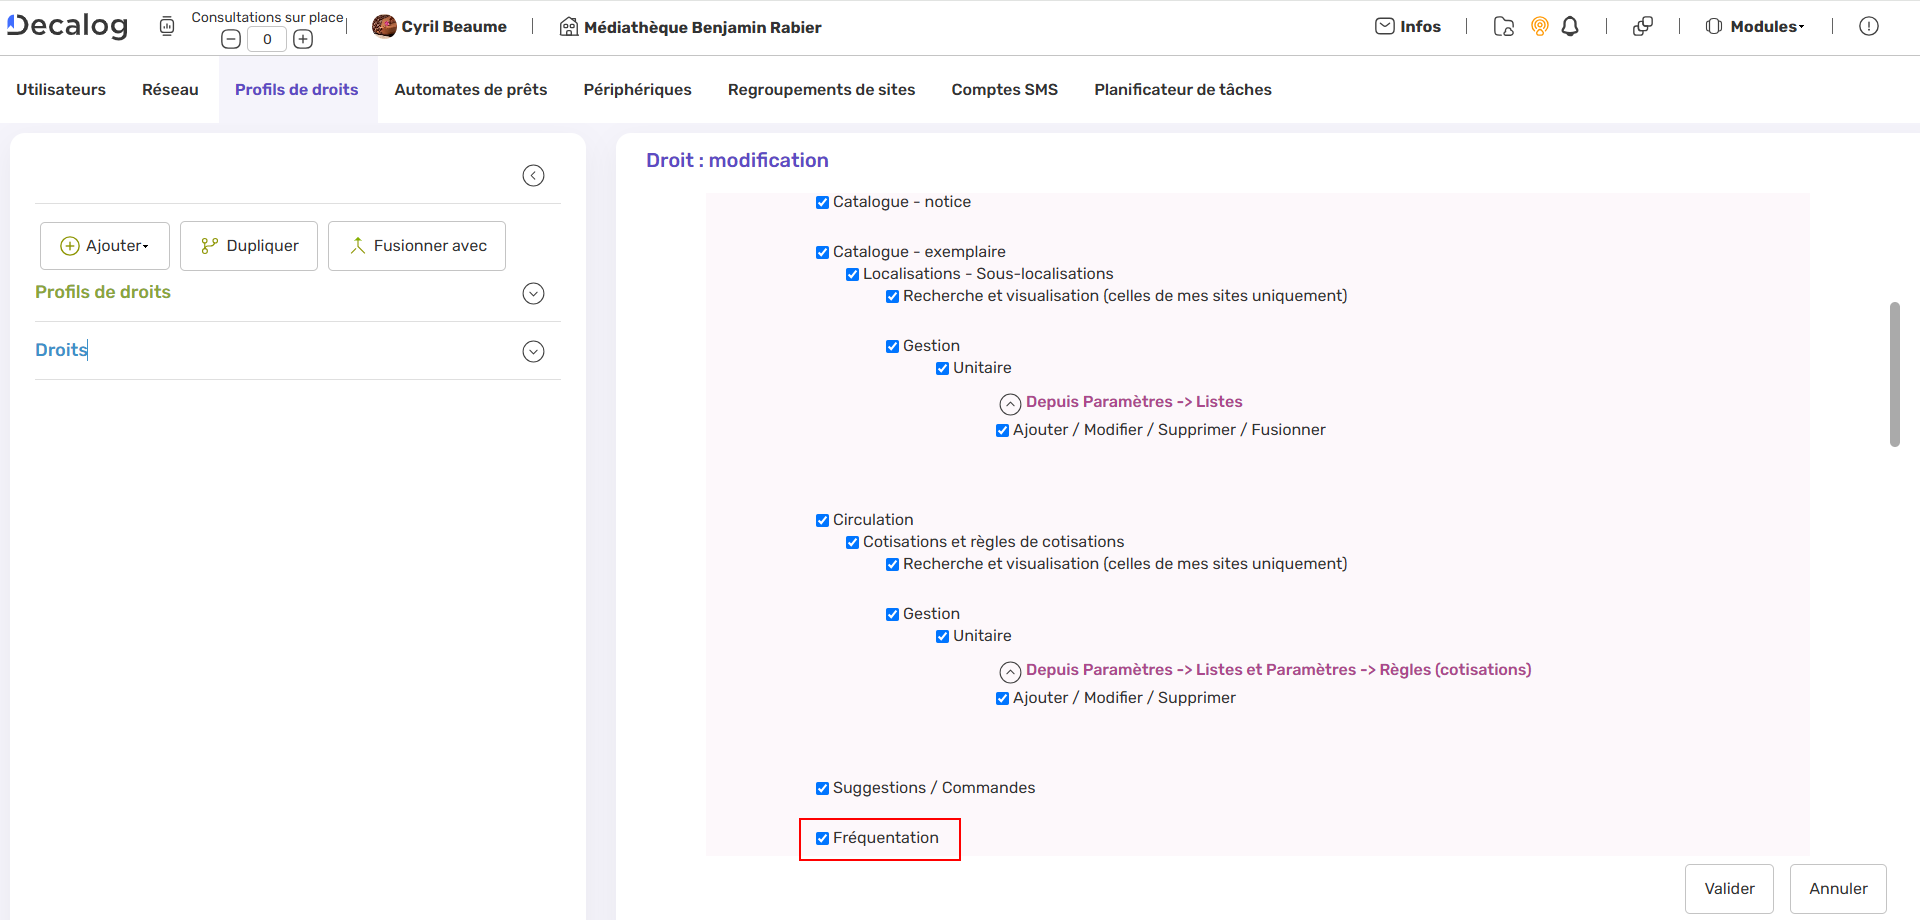Uncheck the Catalogue - notice checkbox
Screen dimensions: 1920x920
pos(822,203)
